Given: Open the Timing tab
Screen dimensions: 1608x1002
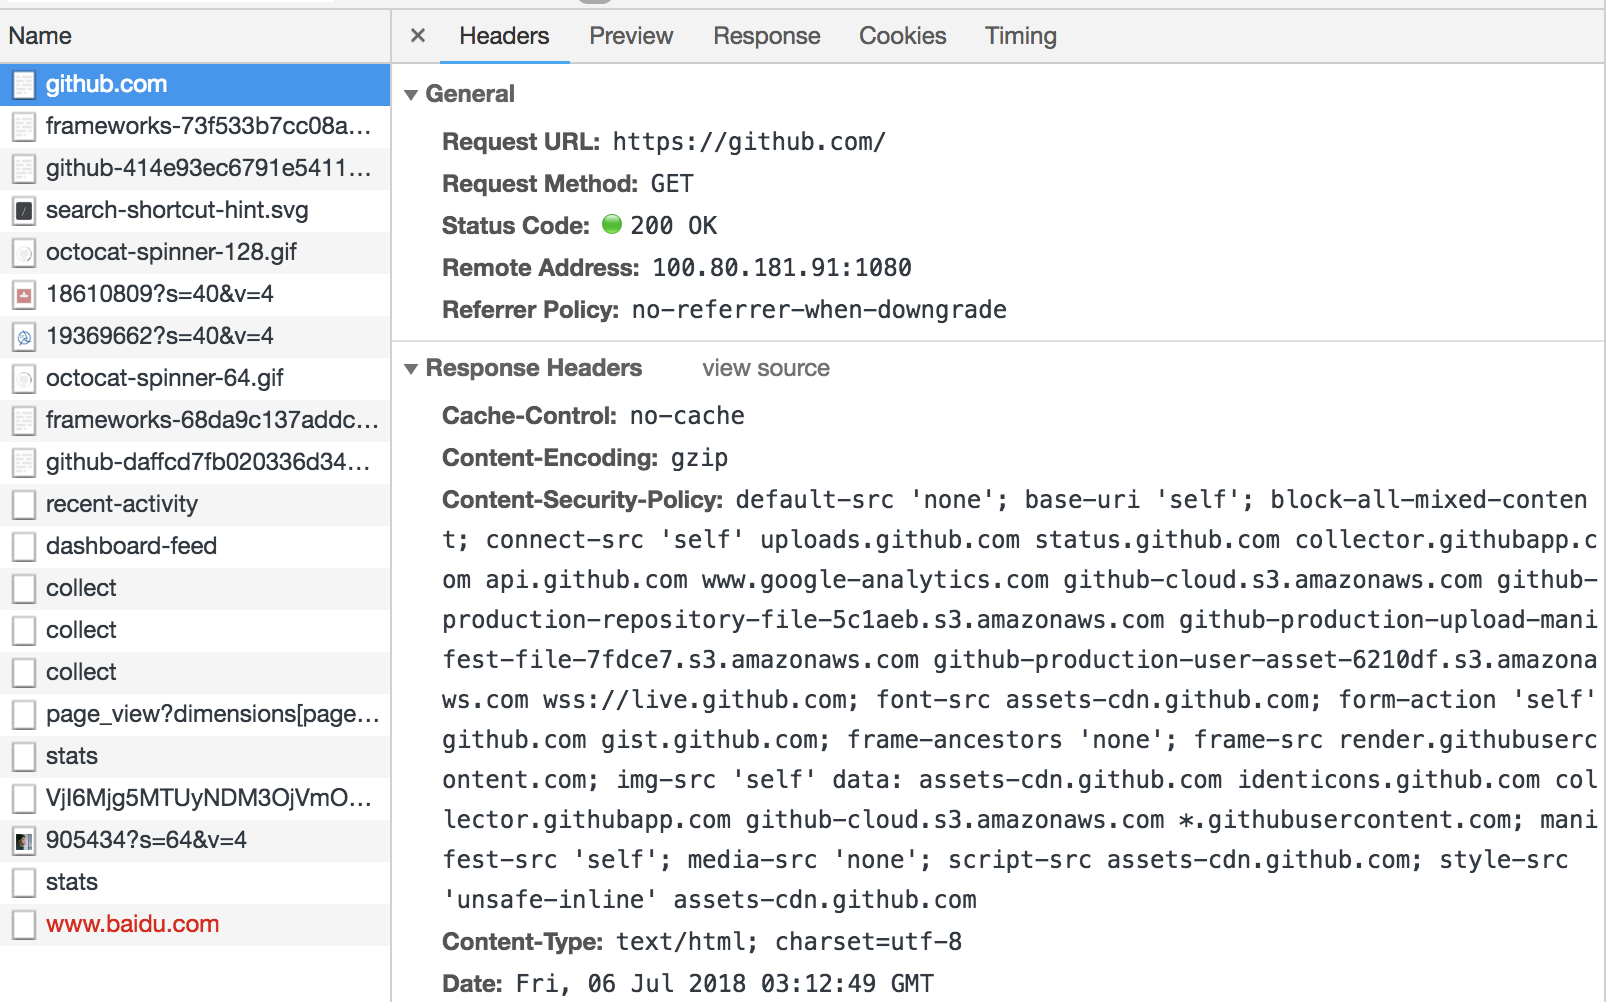Looking at the screenshot, I should pyautogui.click(x=1020, y=36).
